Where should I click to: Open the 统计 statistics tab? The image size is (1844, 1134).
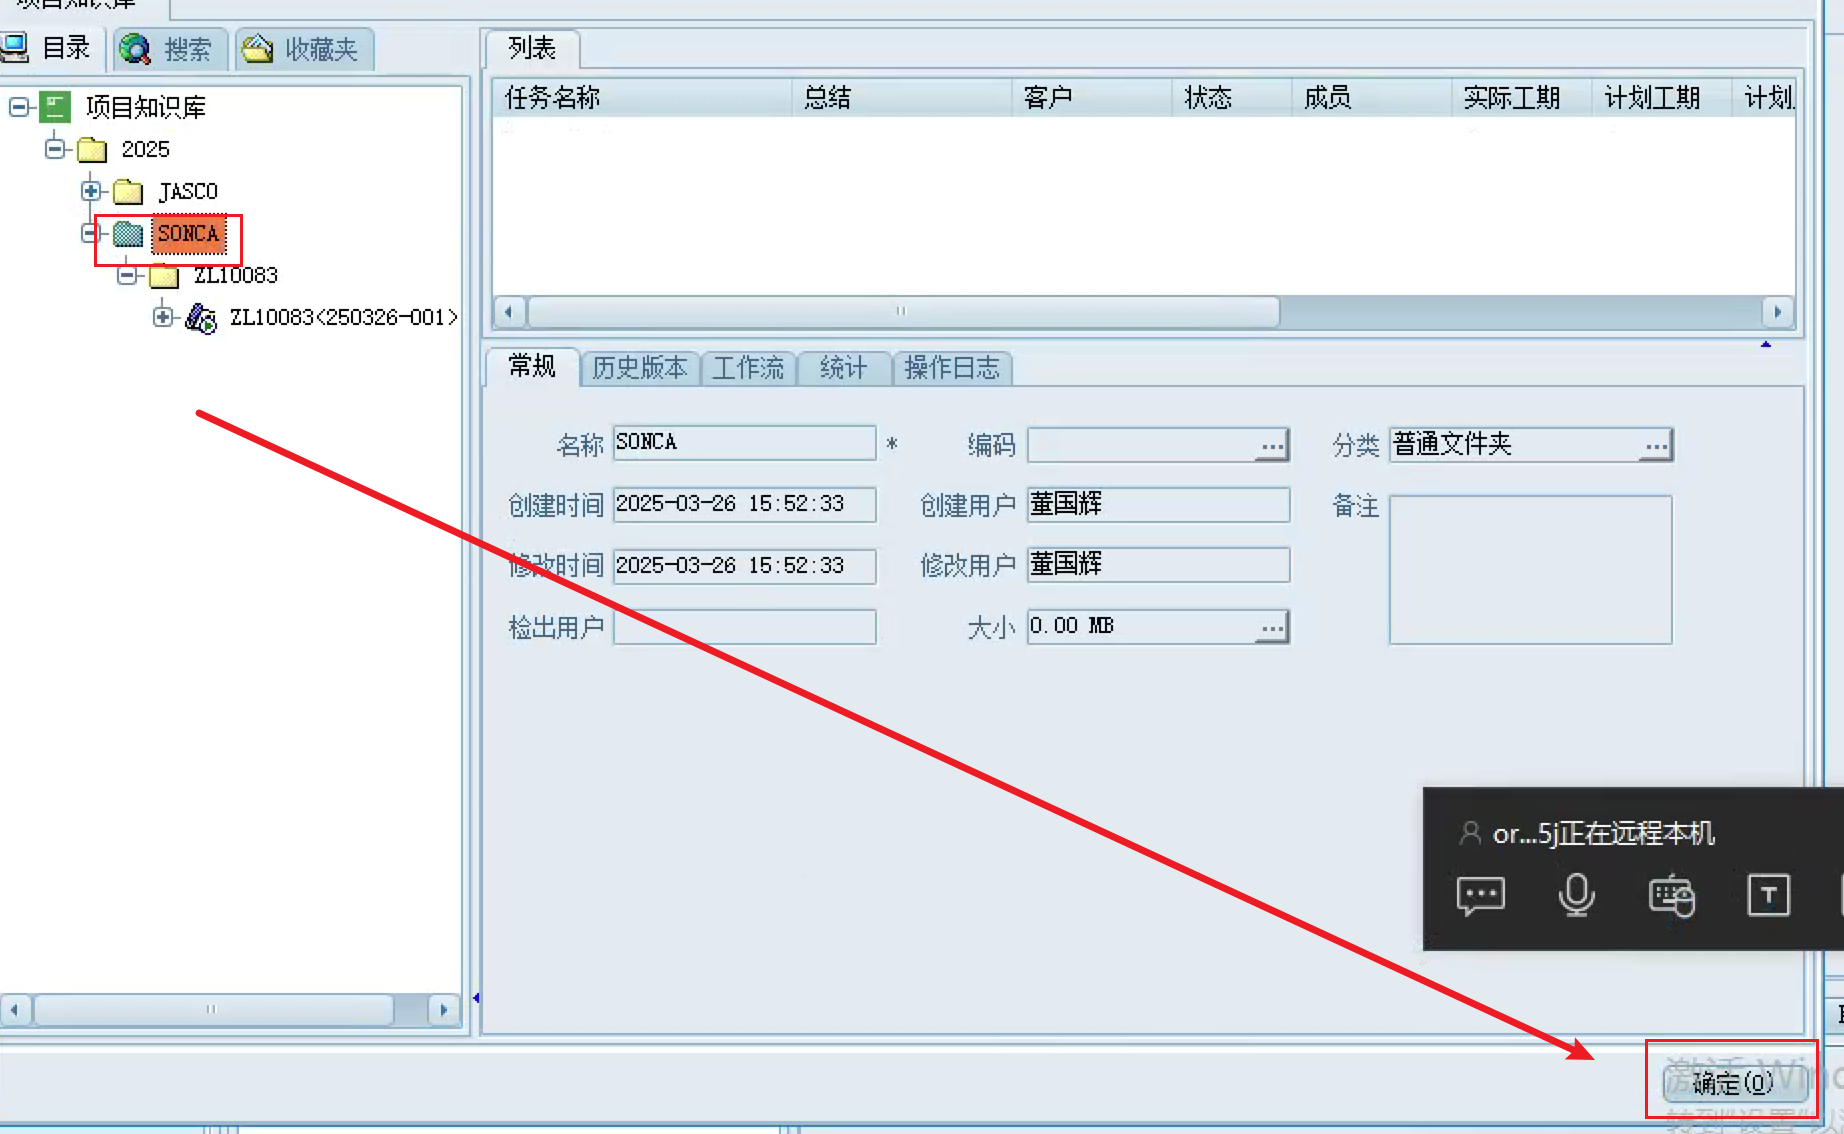tap(843, 368)
